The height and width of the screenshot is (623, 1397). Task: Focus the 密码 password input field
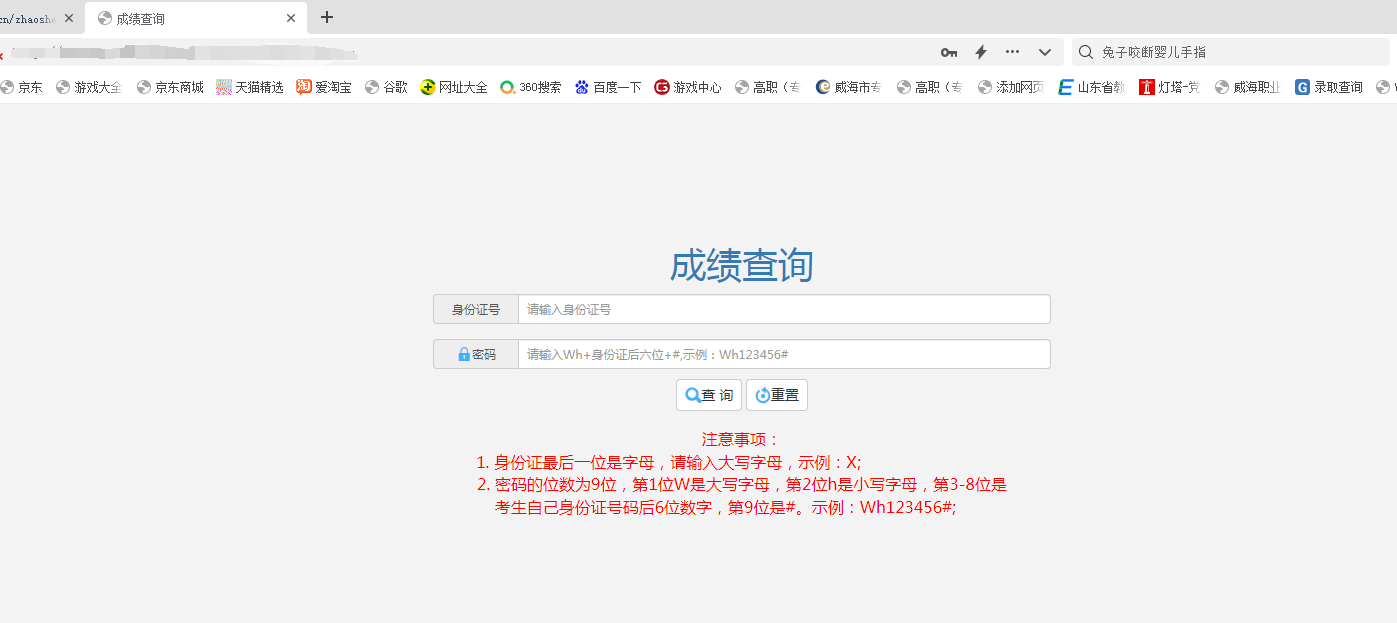coord(783,355)
